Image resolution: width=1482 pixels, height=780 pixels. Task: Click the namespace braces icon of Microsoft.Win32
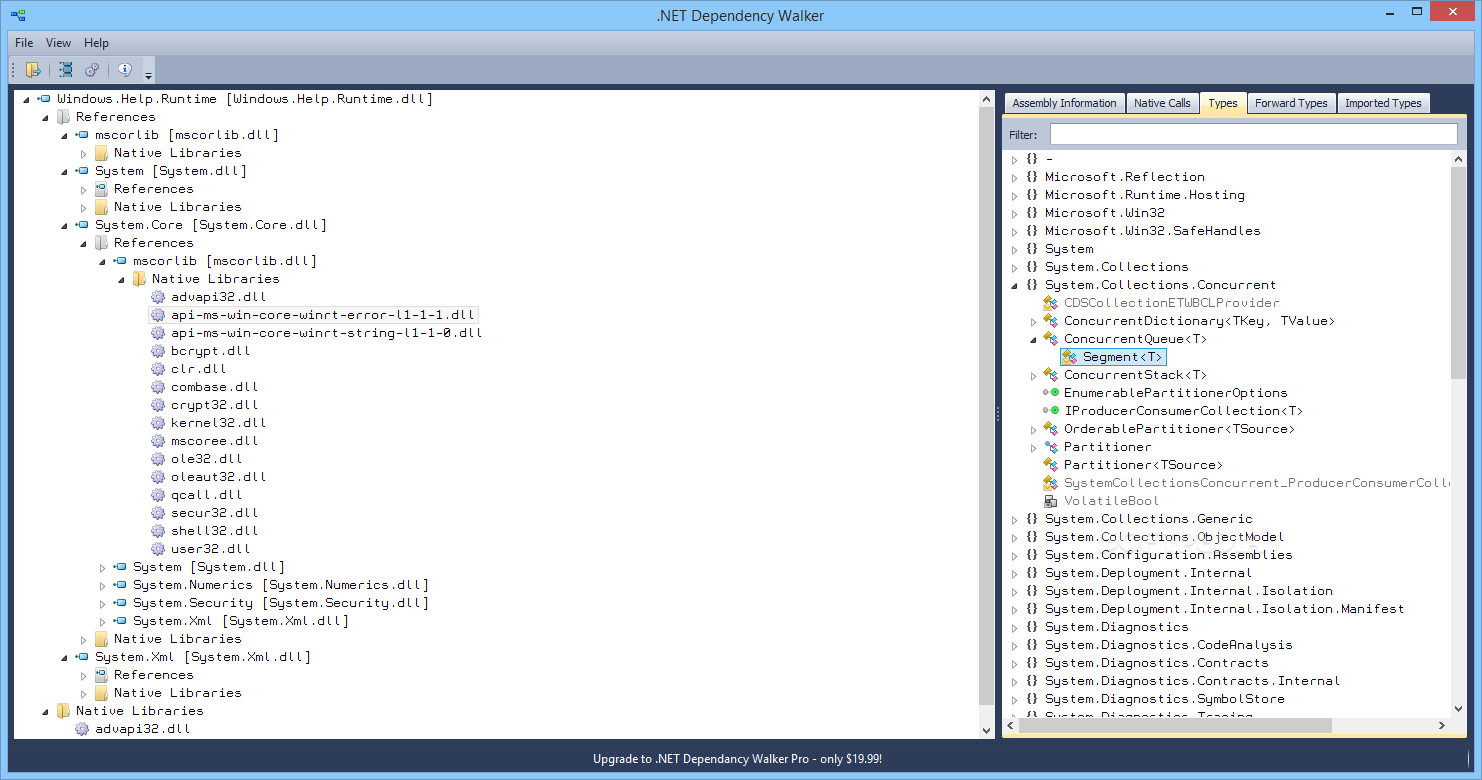click(x=1032, y=213)
